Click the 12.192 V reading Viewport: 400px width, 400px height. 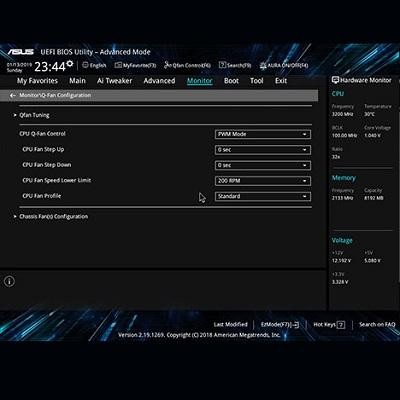click(341, 261)
